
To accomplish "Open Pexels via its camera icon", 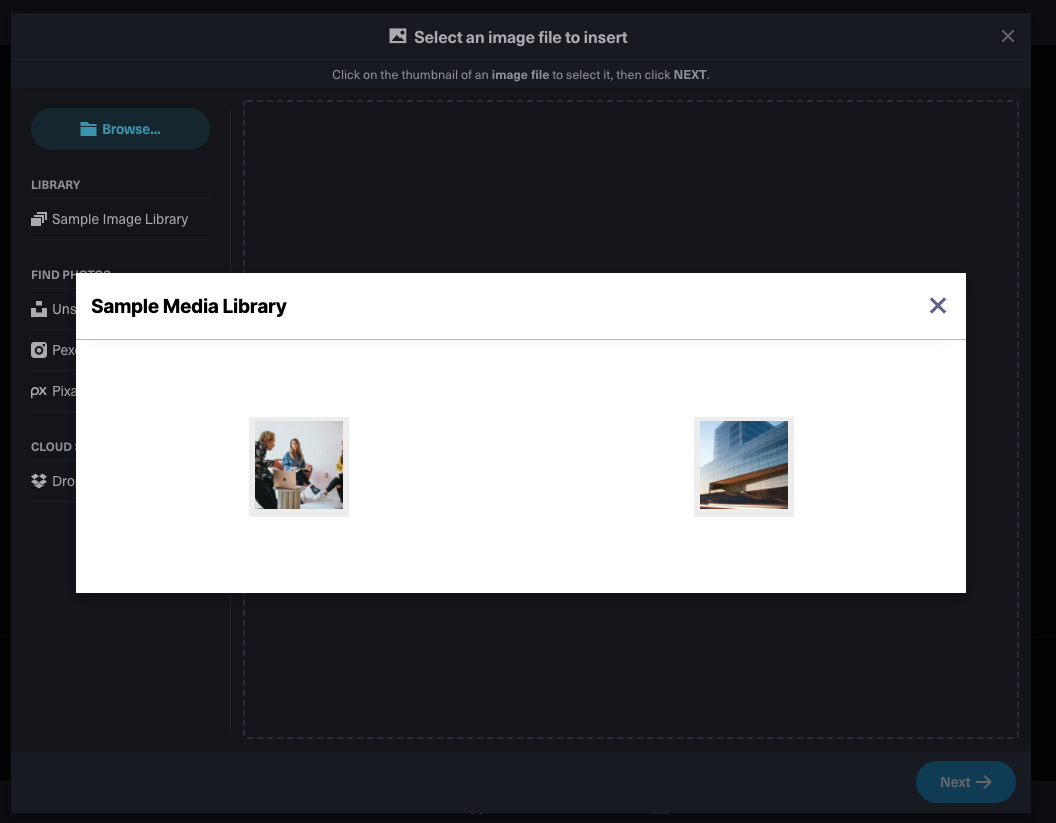I will [39, 350].
